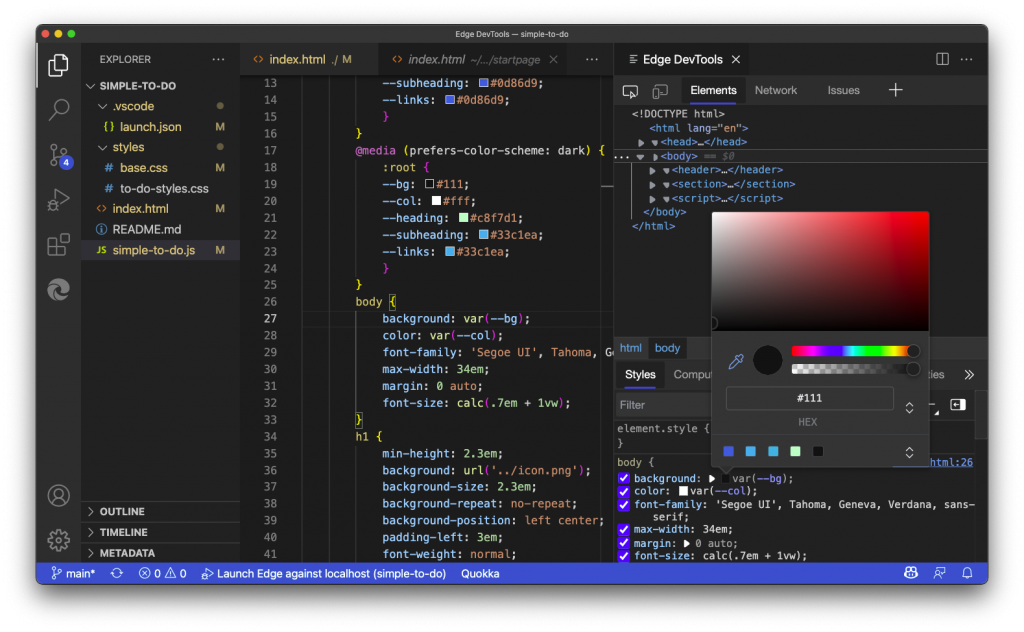
Task: Click the errors and warnings count
Action: pyautogui.click(x=163, y=573)
